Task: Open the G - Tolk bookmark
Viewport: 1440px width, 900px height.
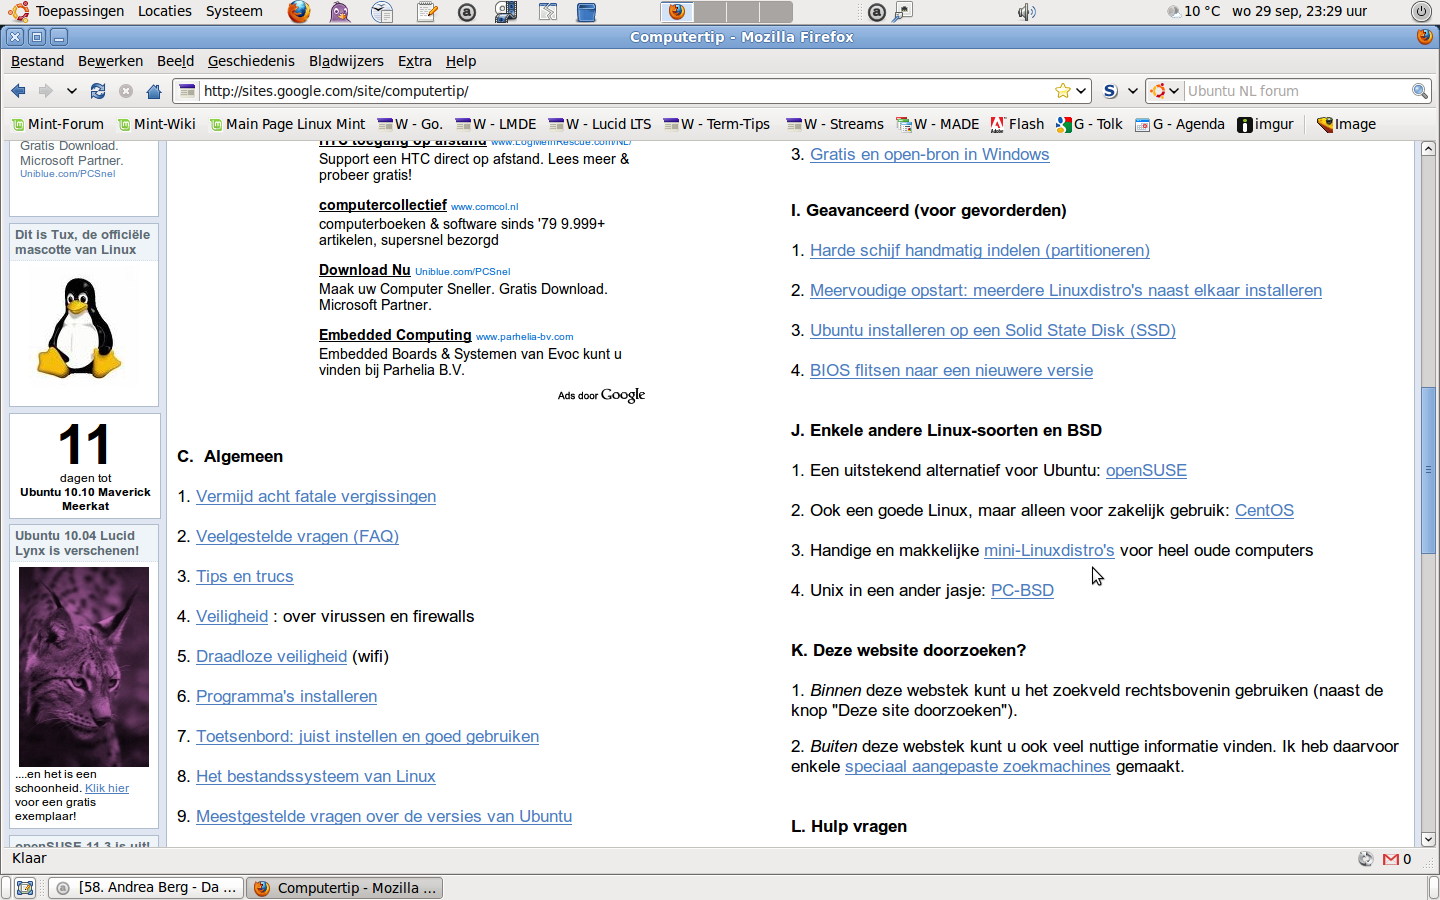Action: [1089, 124]
